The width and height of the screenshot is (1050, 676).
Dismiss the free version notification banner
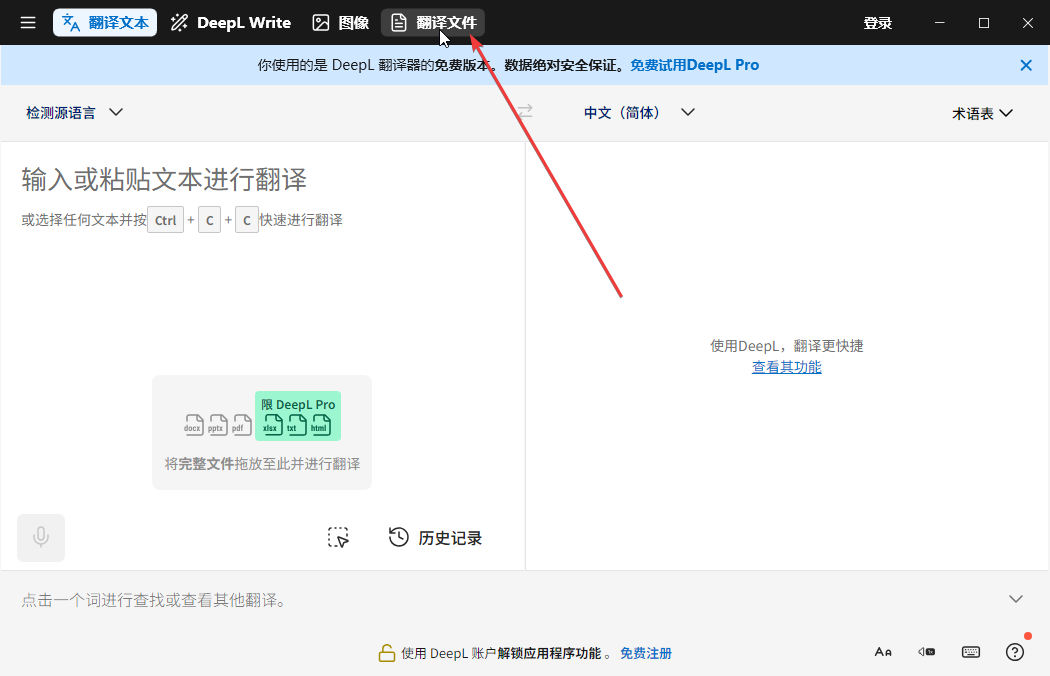[1025, 64]
